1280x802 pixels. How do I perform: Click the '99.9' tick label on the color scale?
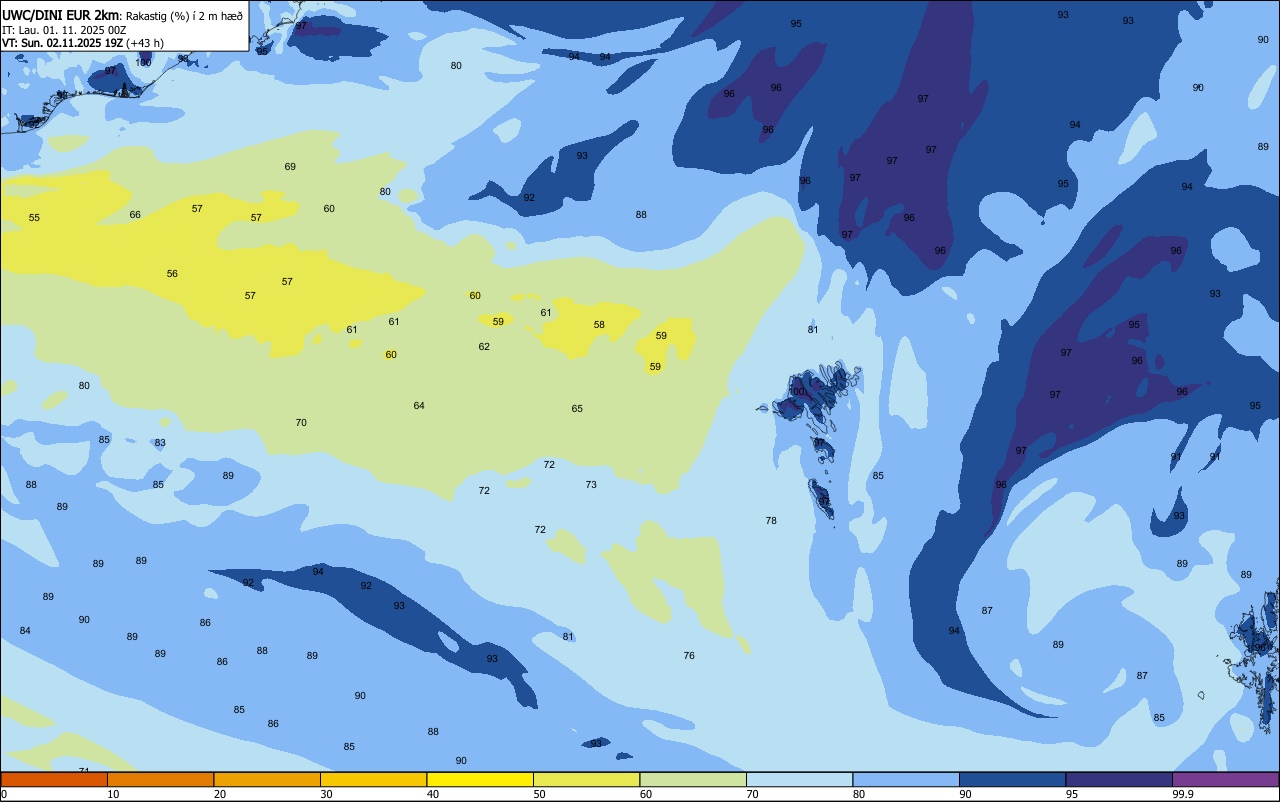click(x=1183, y=794)
